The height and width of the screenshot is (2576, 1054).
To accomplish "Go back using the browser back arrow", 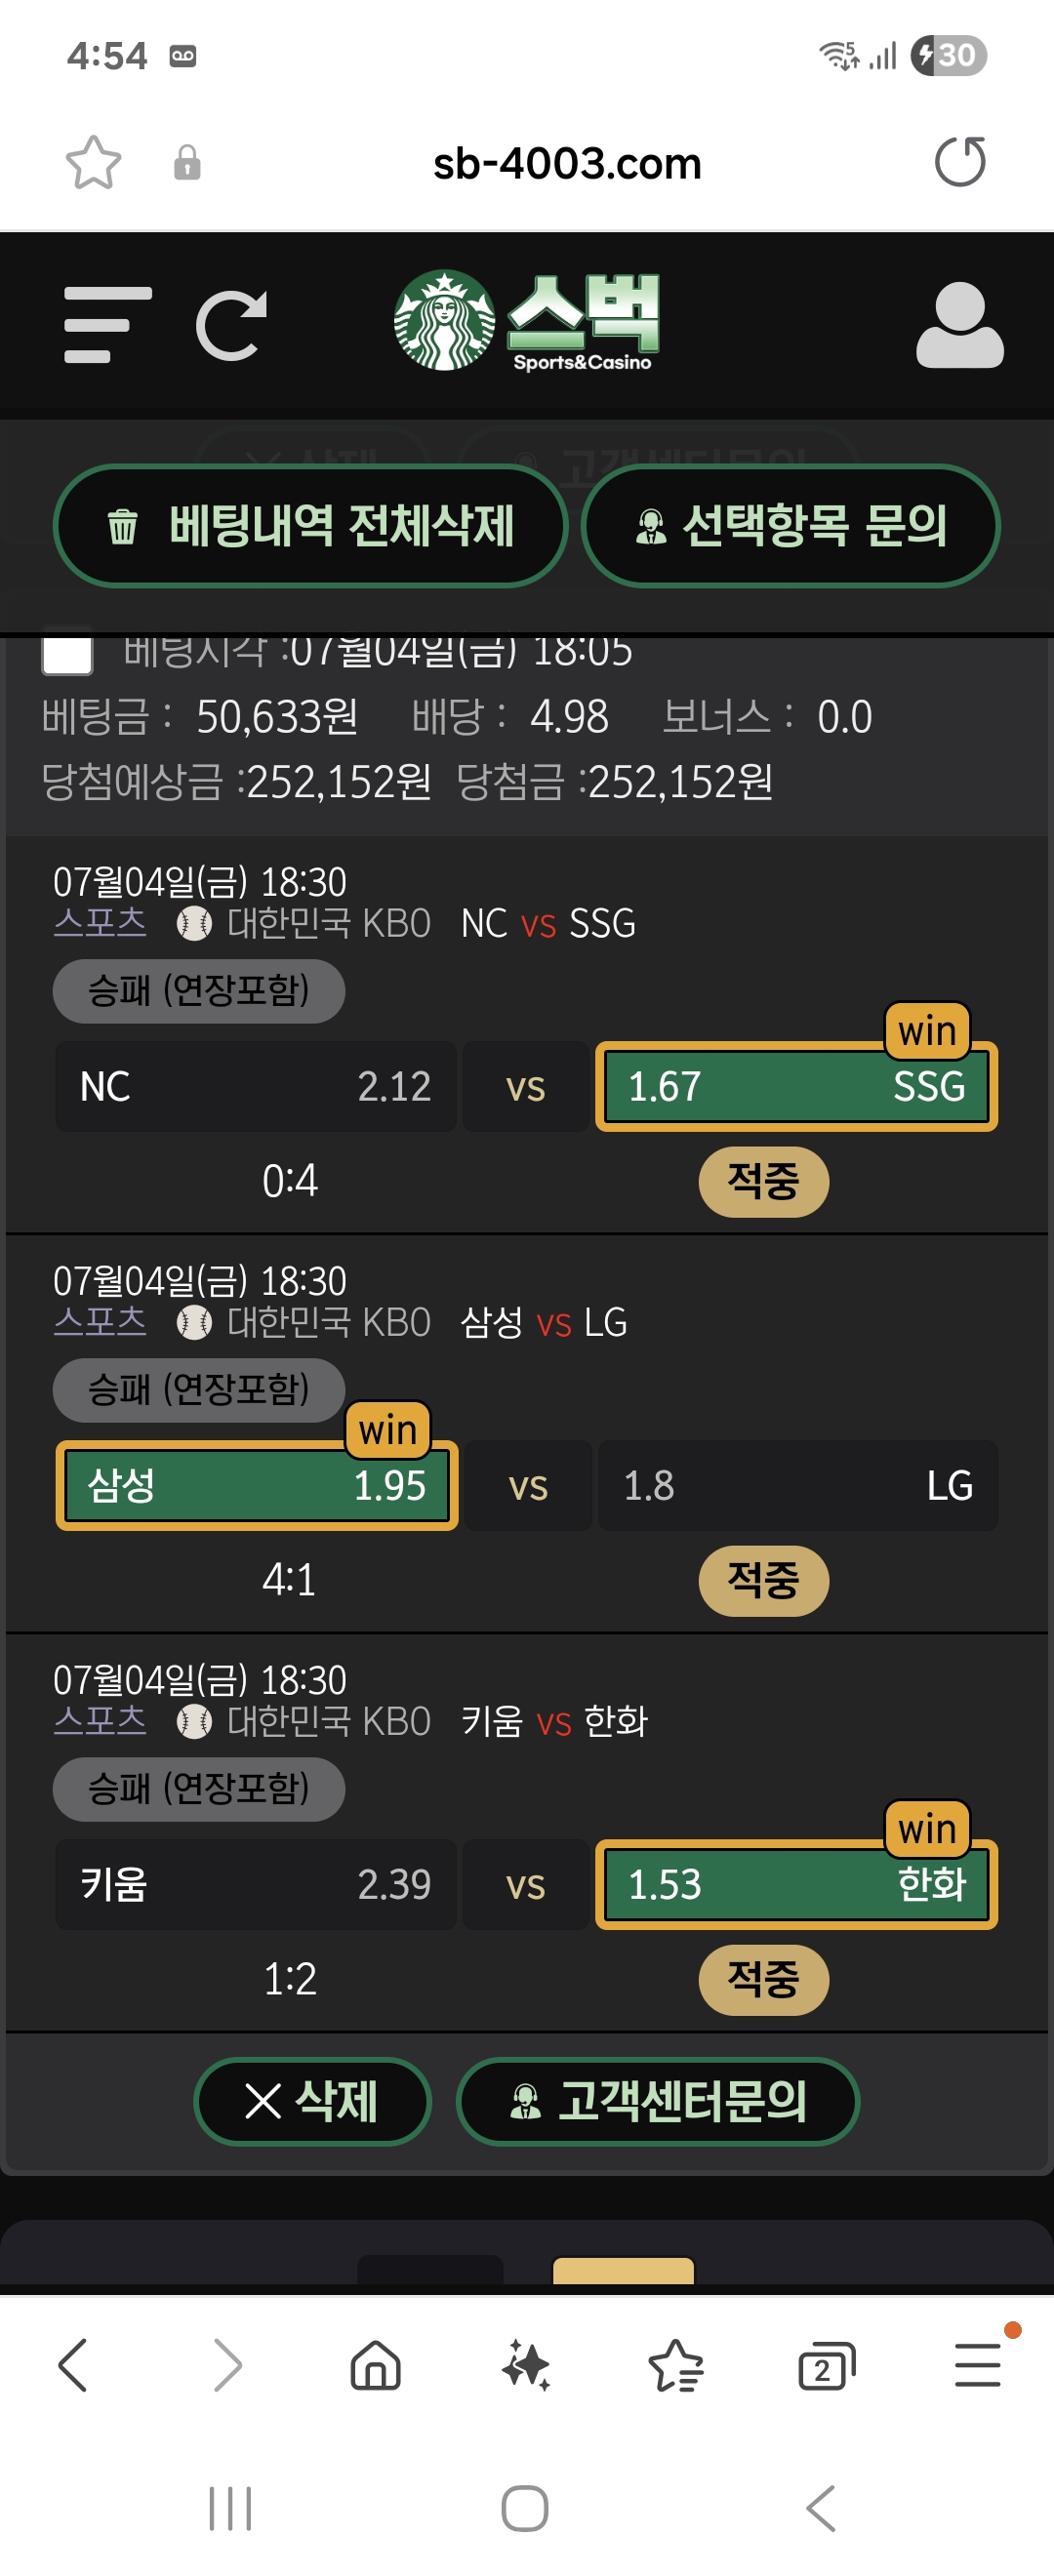I will click(73, 2366).
